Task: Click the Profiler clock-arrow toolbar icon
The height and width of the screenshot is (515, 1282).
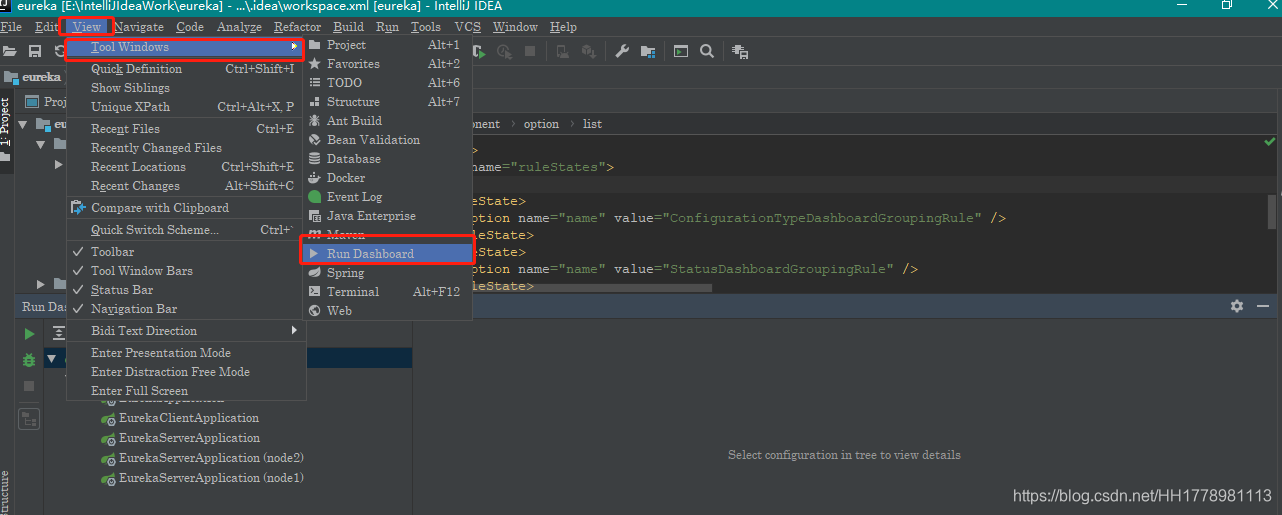Action: point(505,51)
